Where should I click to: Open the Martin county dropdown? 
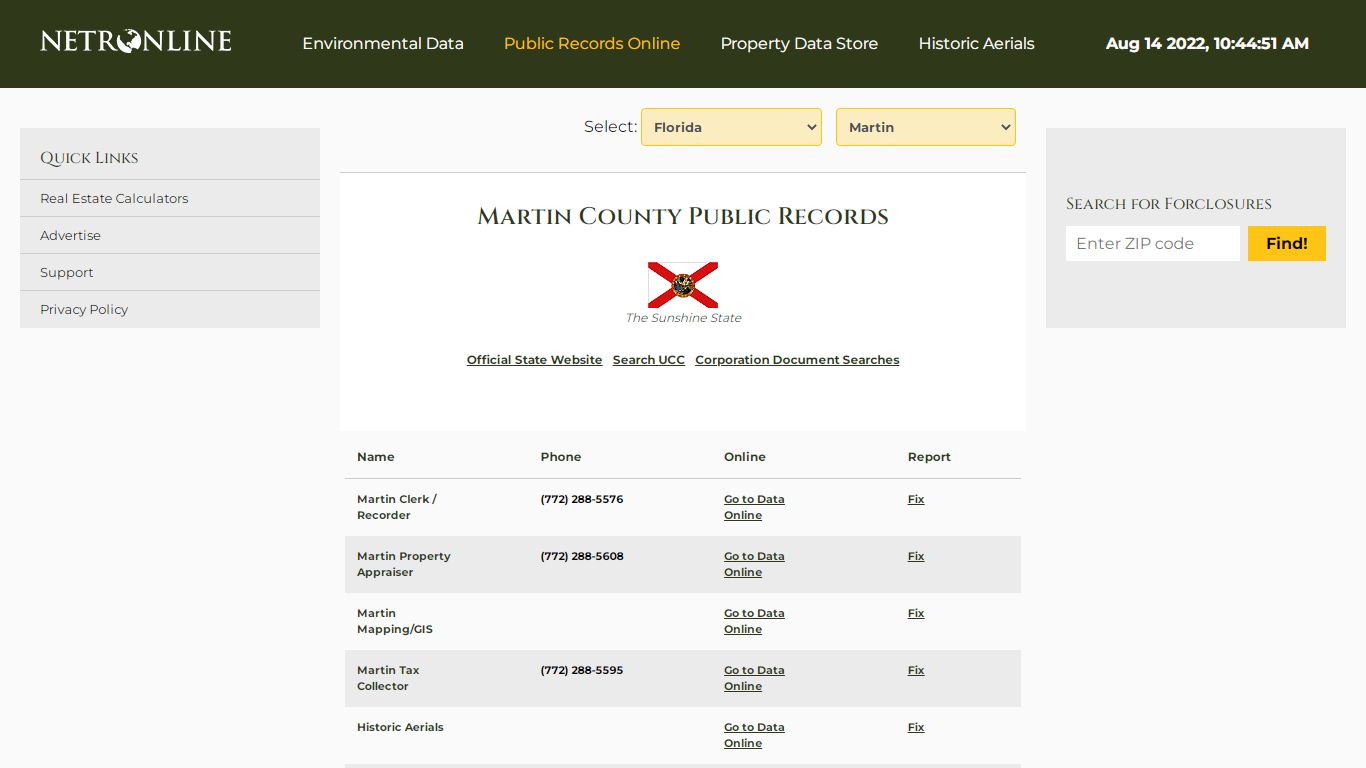pos(926,127)
